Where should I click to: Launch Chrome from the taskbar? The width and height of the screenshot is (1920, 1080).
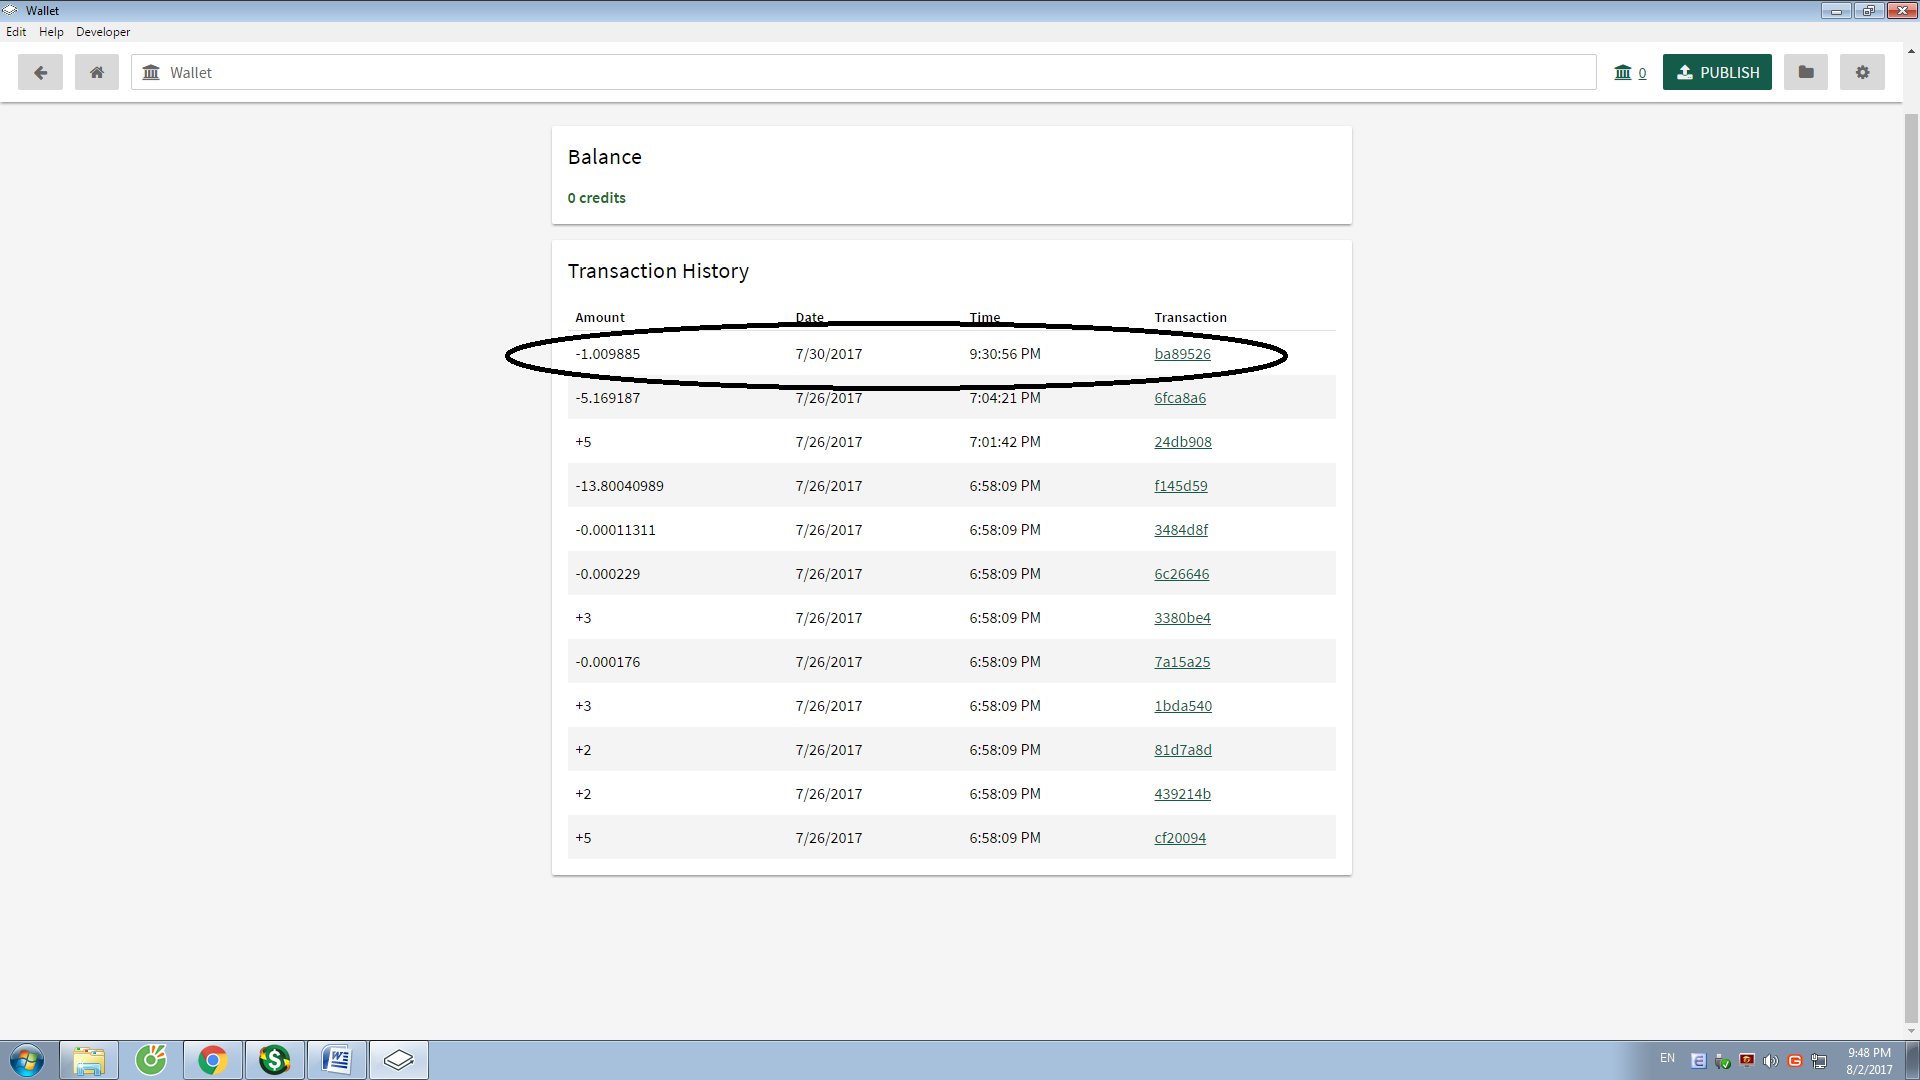(x=212, y=1060)
